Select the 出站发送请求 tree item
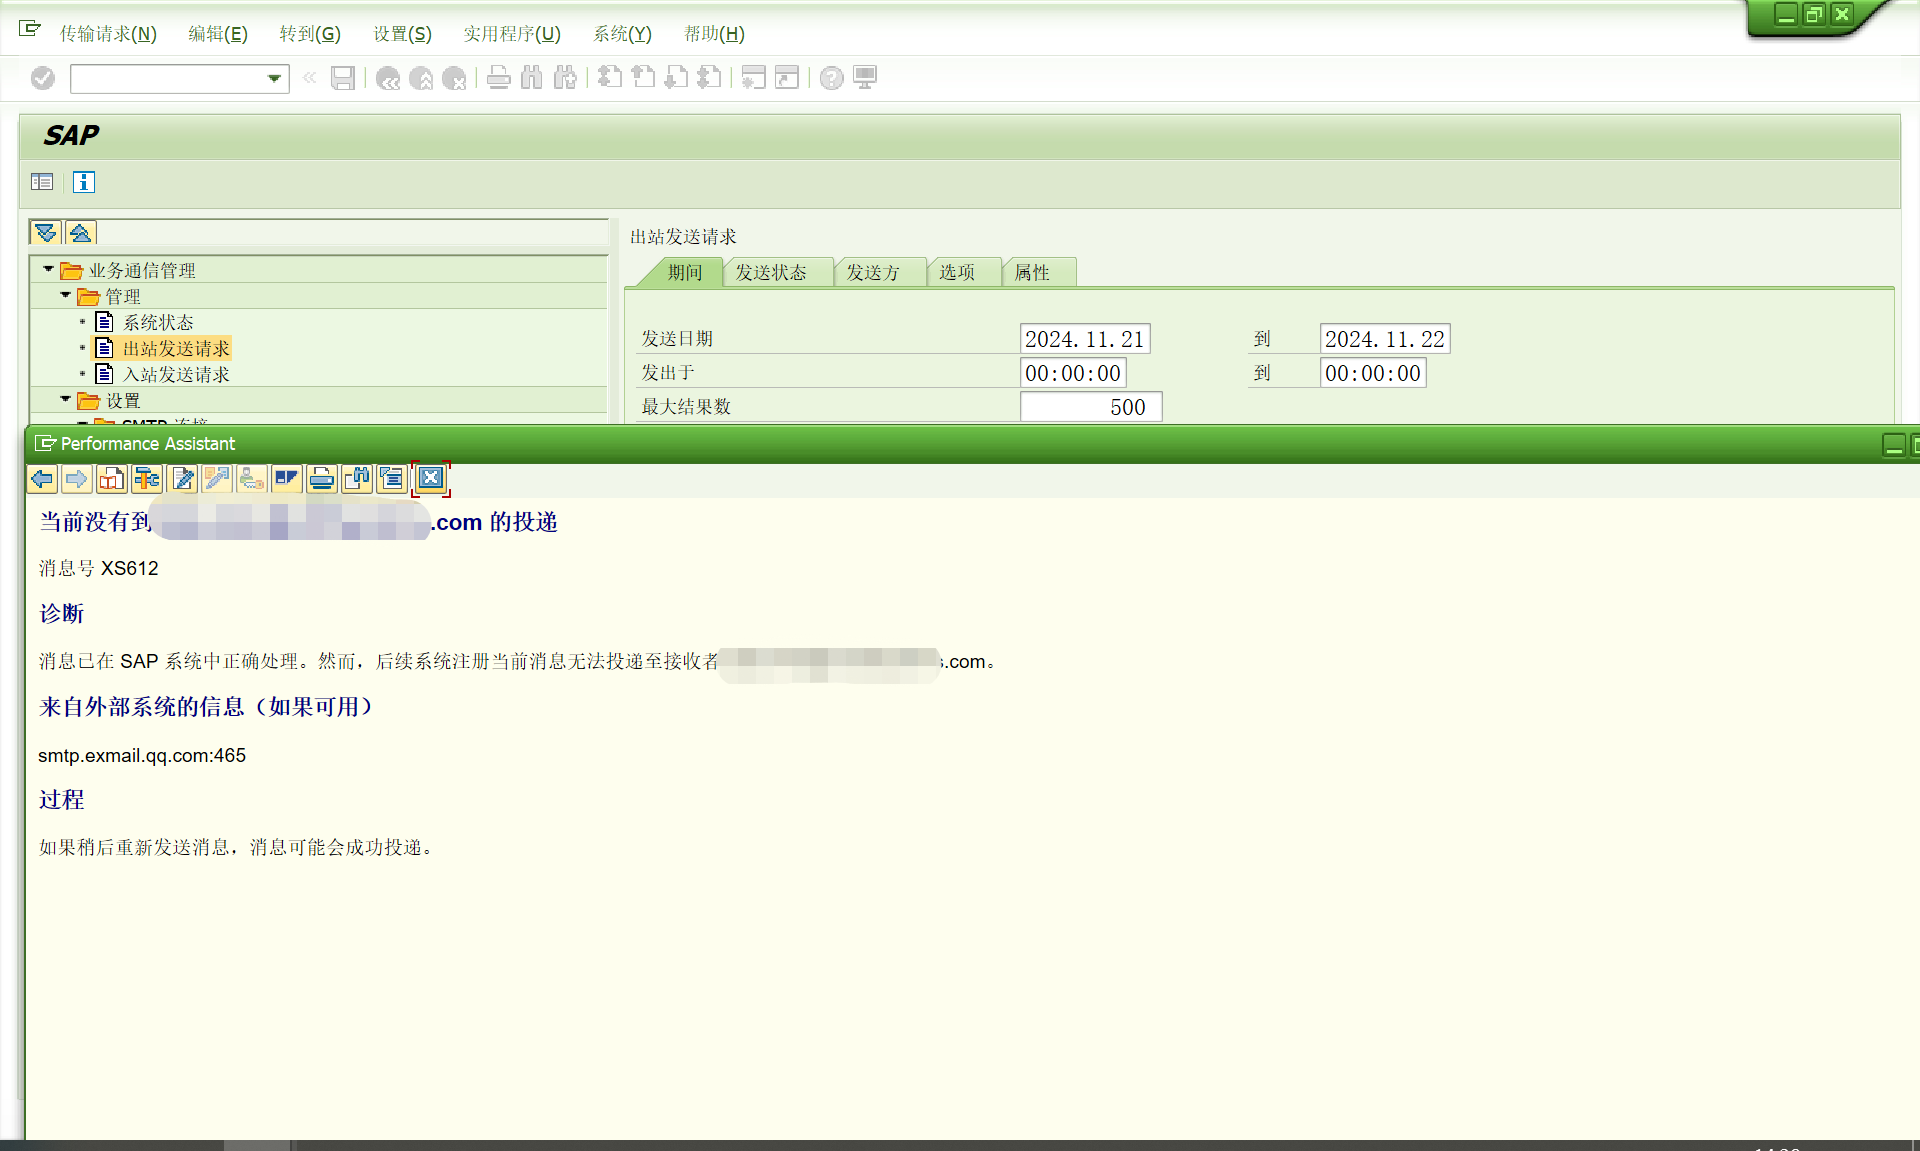 [x=176, y=348]
